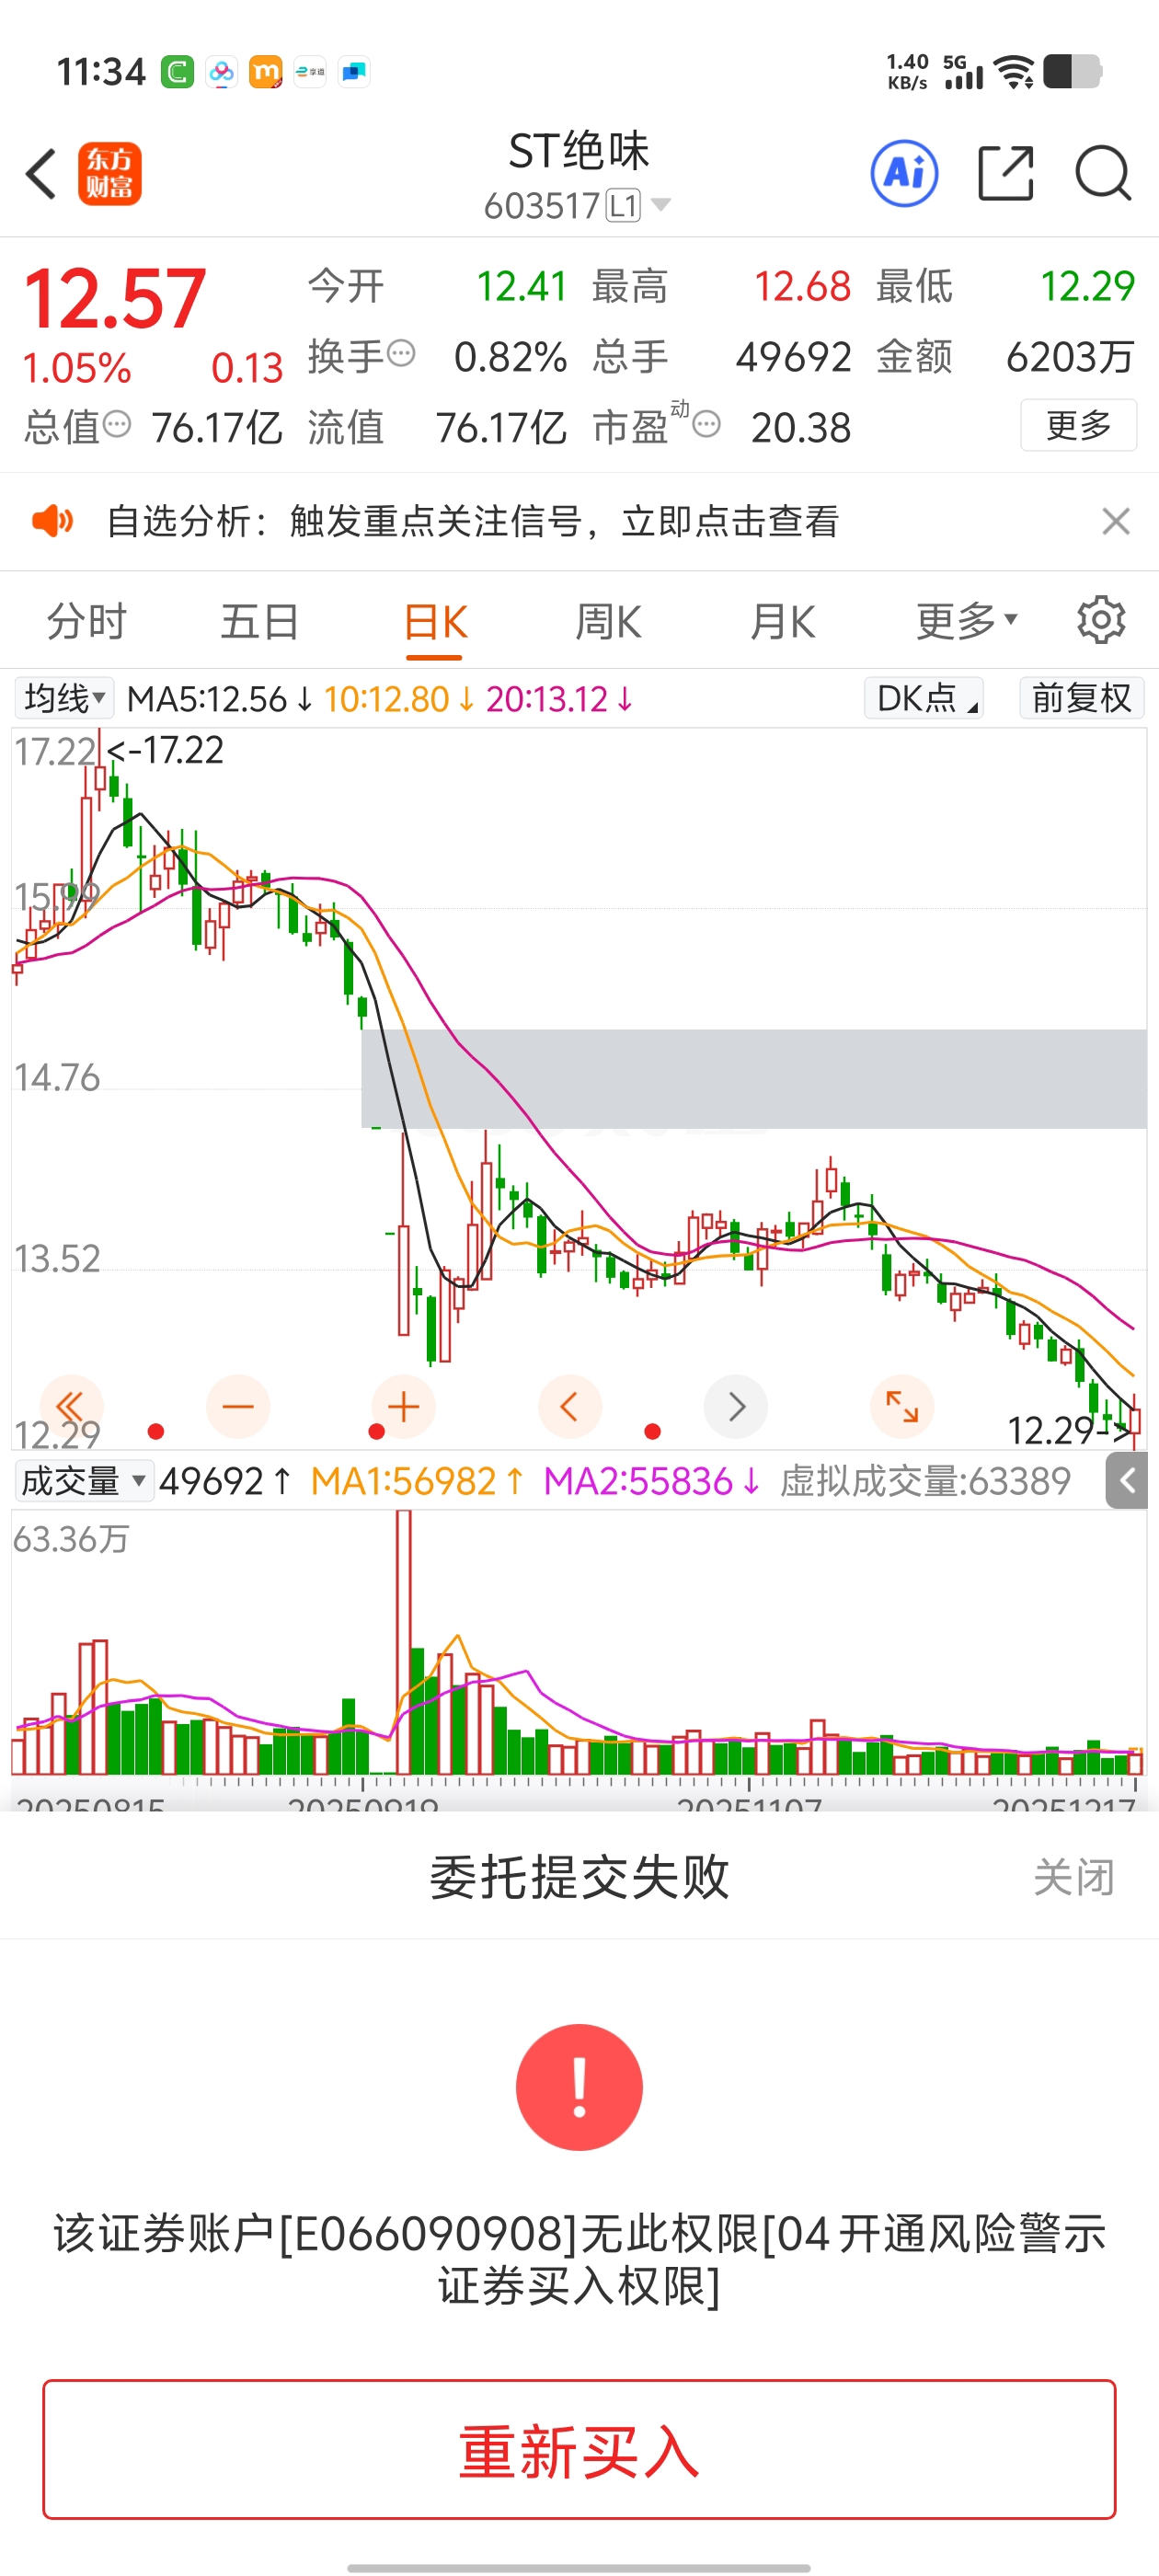1159x2576 pixels.
Task: Zoom in chart with plus button
Action: click(403, 1406)
